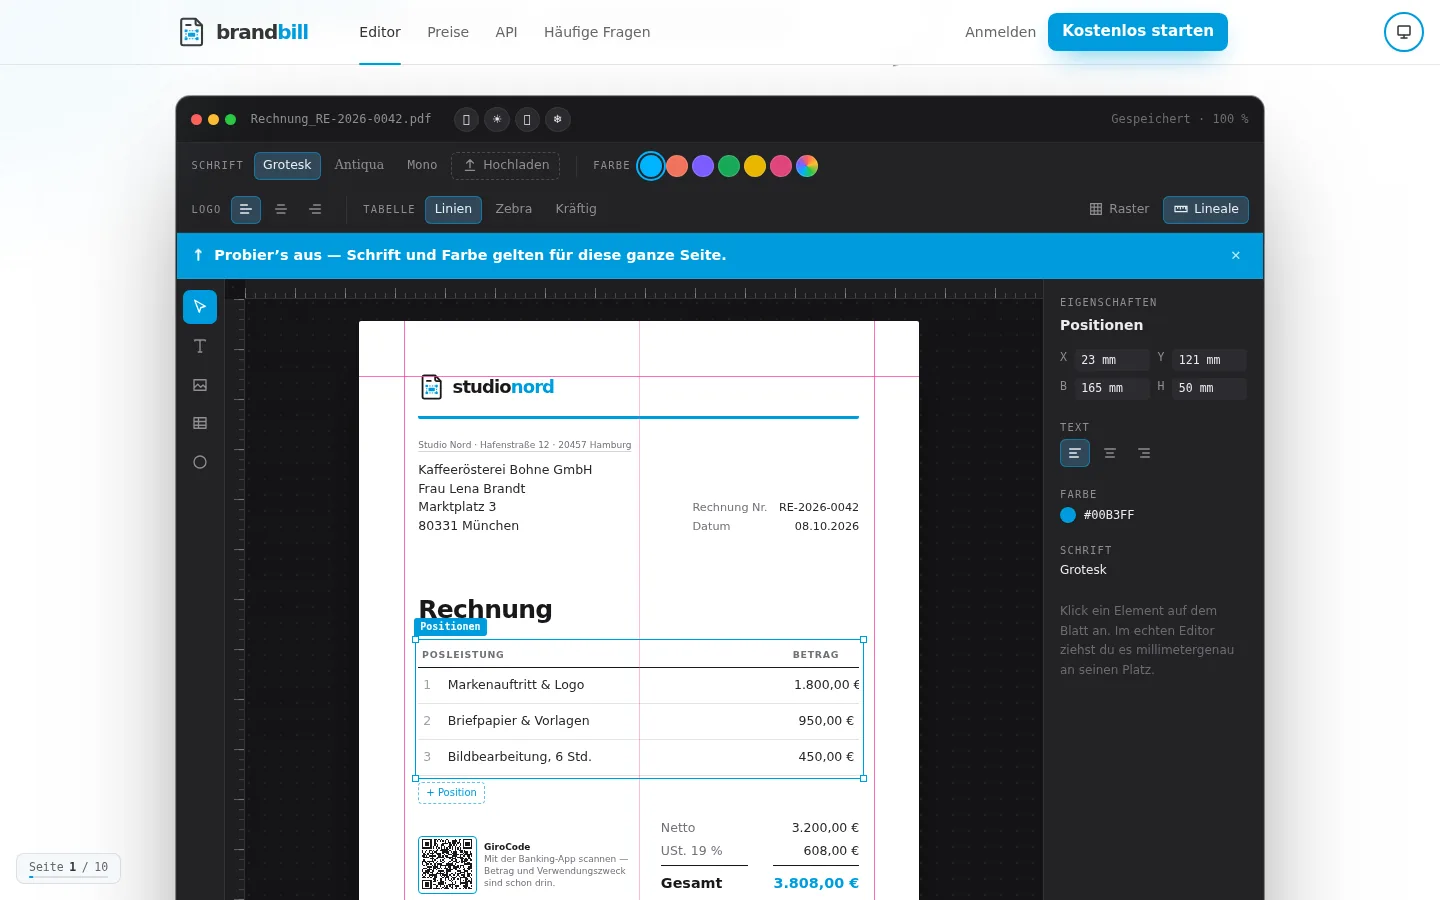The height and width of the screenshot is (900, 1440).
Task: Choose the Kräftig table style
Action: [576, 209]
